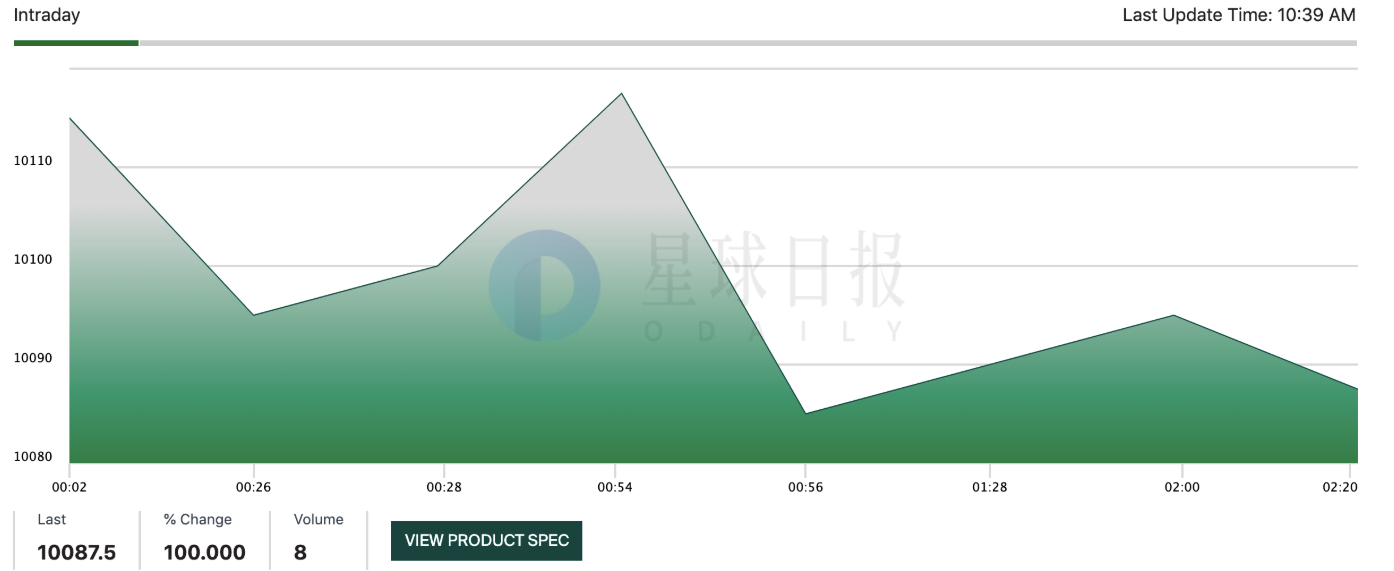1394x571 pixels.
Task: Click the 10080 price axis label
Action: pyautogui.click(x=32, y=457)
